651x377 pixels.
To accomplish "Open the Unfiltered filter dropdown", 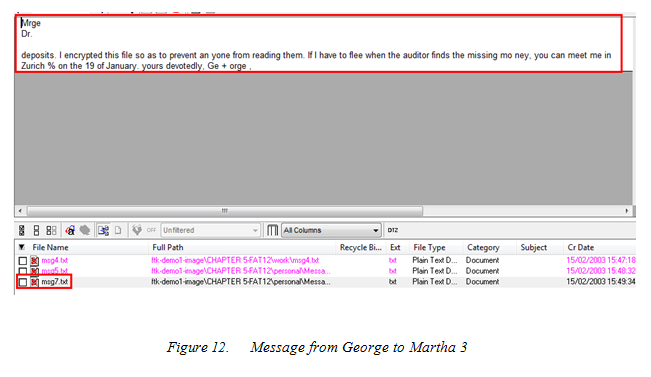I will coord(210,230).
